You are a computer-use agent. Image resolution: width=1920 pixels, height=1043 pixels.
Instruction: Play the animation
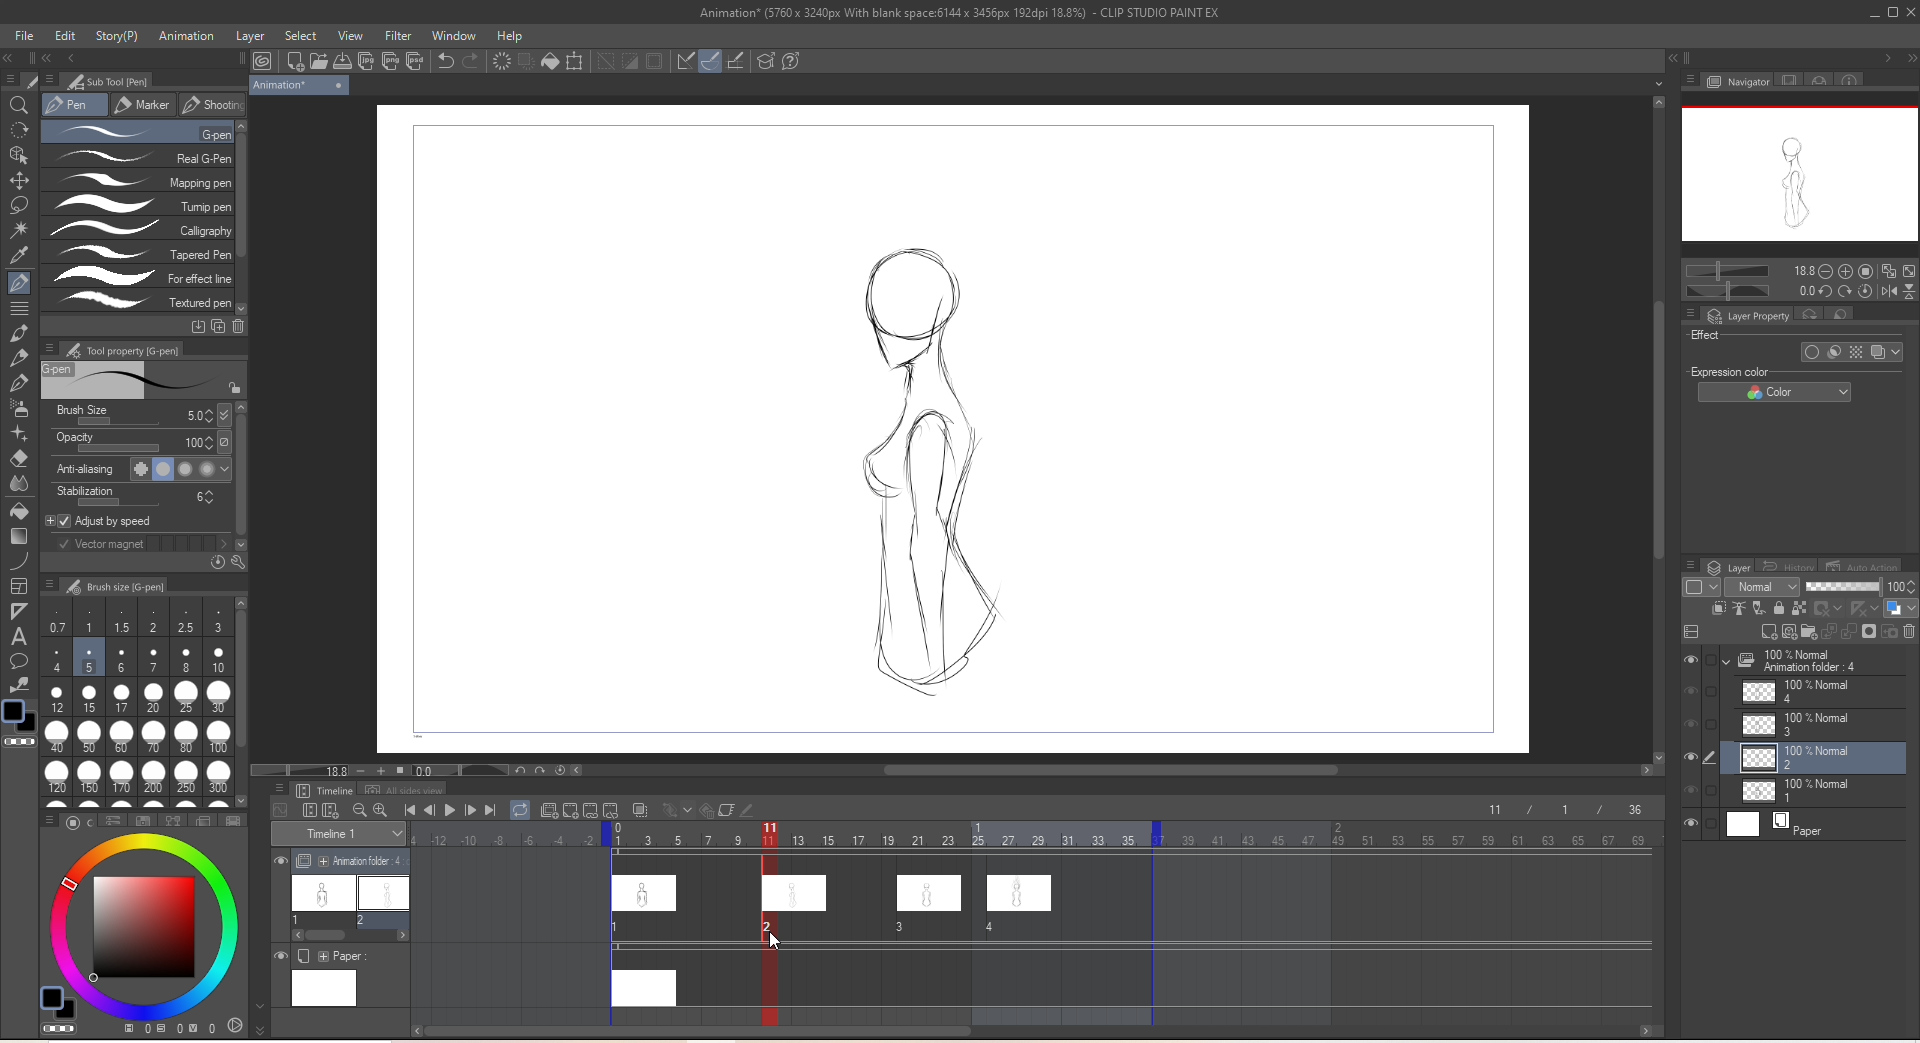[x=450, y=811]
